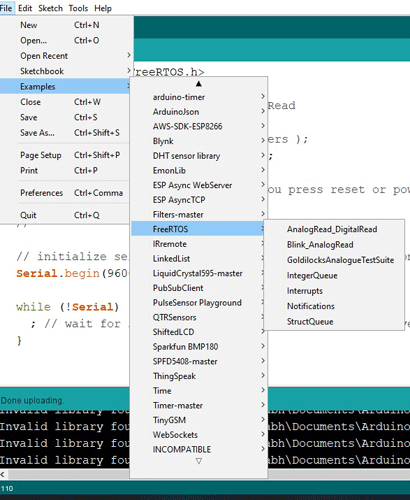Choose New from the File menu
This screenshot has width=410, height=500.
pos(65,25)
